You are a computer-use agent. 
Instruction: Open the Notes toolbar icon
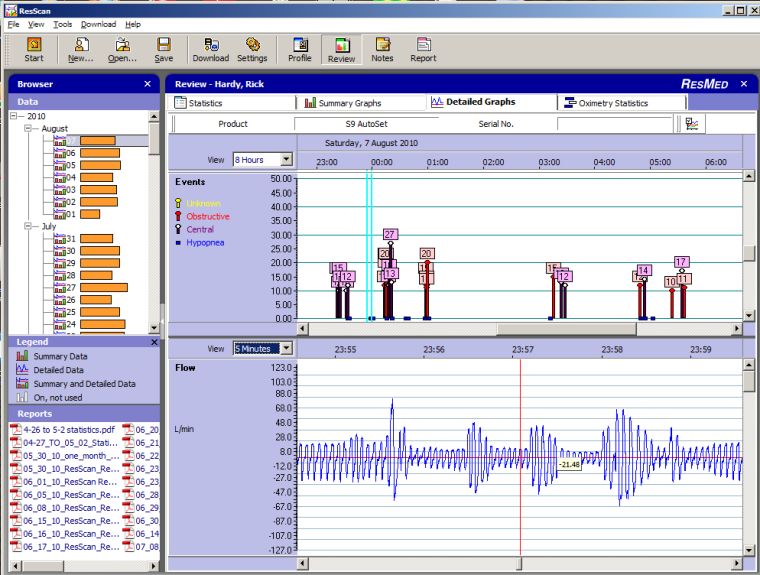(382, 49)
